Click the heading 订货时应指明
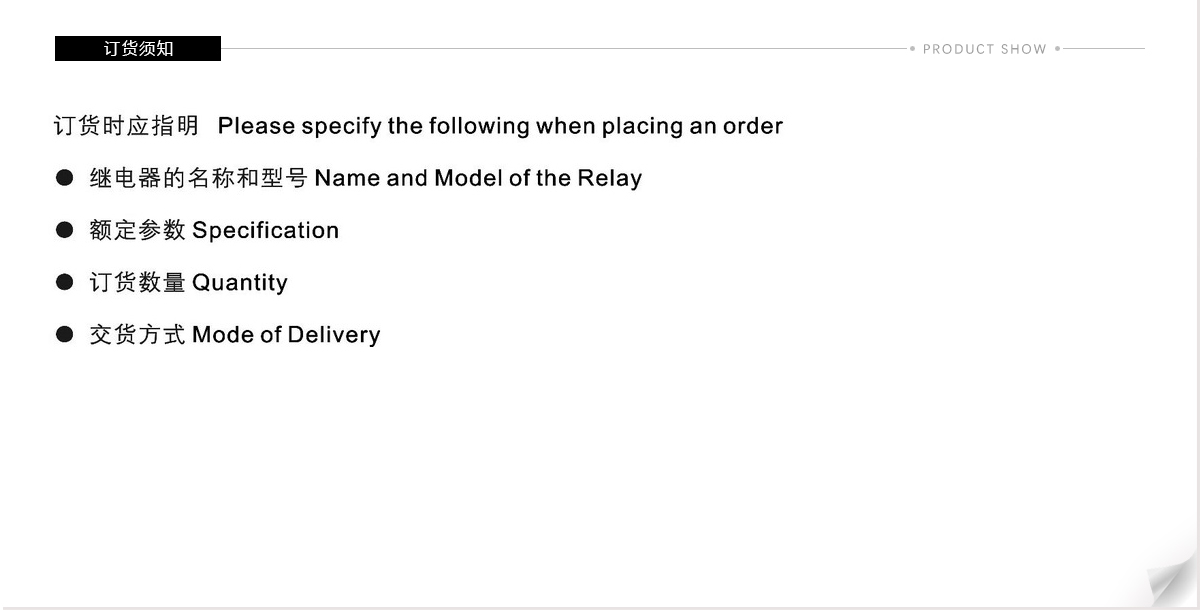The height and width of the screenshot is (610, 1200). click(126, 126)
